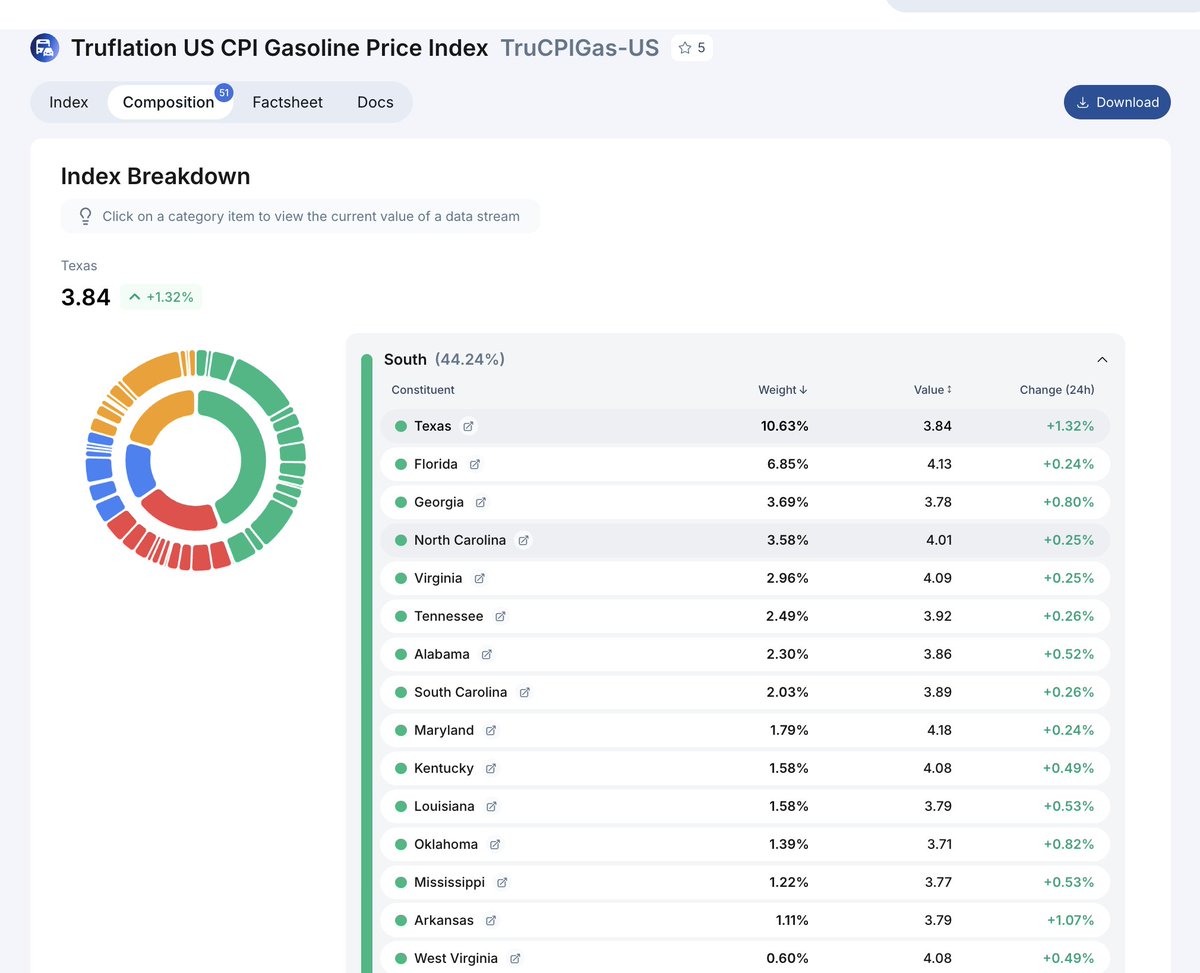The width and height of the screenshot is (1200, 973).
Task: Click the lightbulb hint icon
Action: pyautogui.click(x=85, y=216)
